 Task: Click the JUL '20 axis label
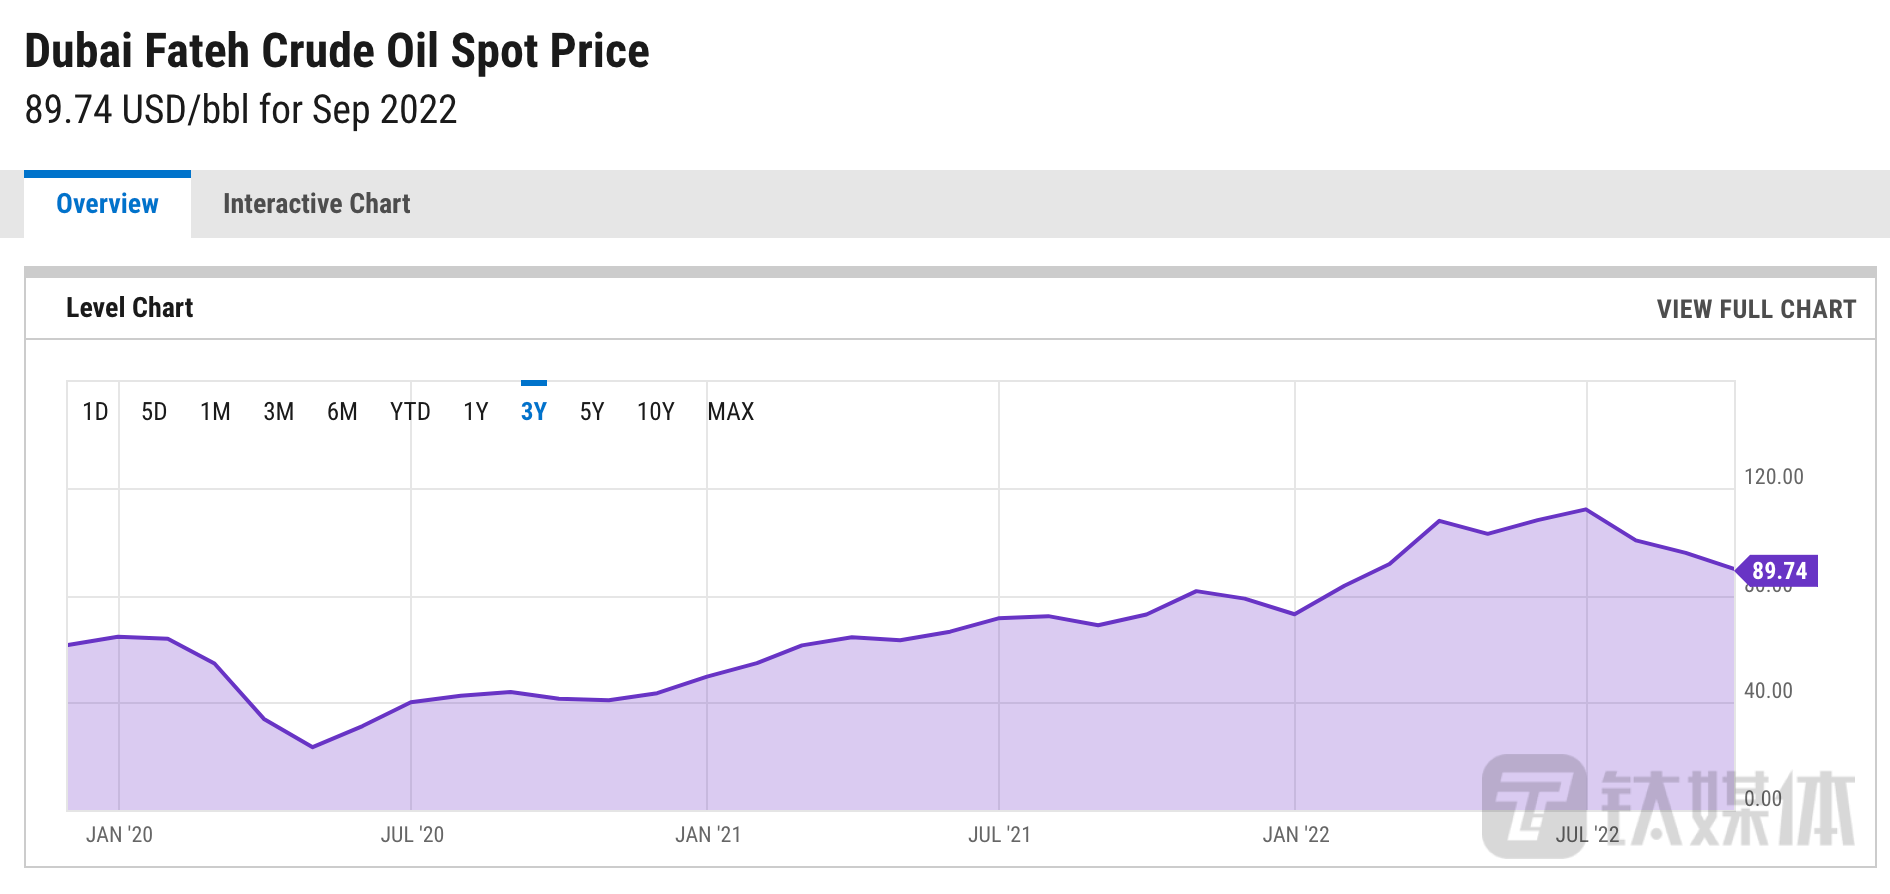(412, 835)
